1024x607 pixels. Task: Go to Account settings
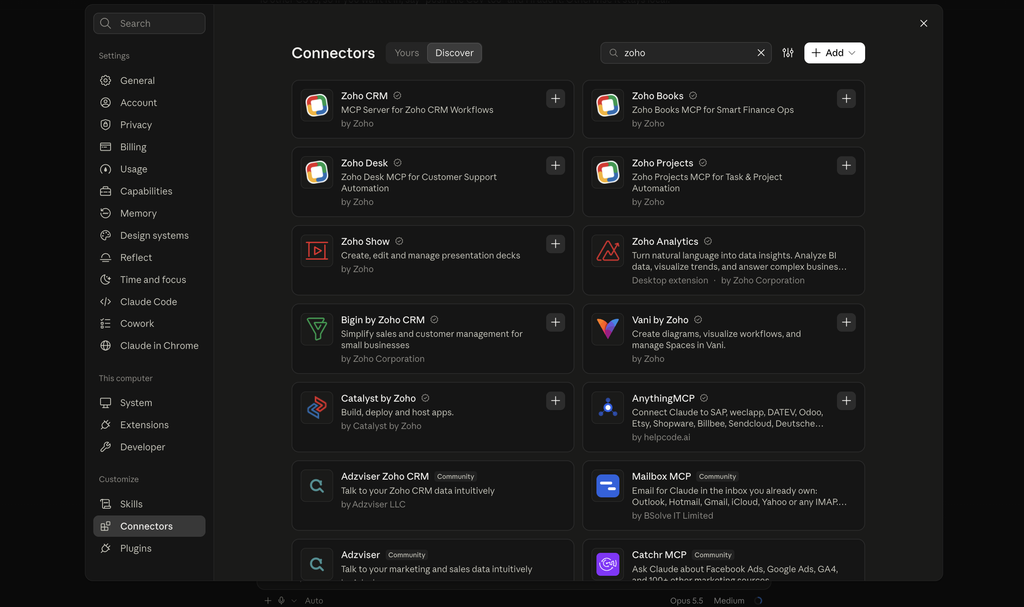coord(149,103)
